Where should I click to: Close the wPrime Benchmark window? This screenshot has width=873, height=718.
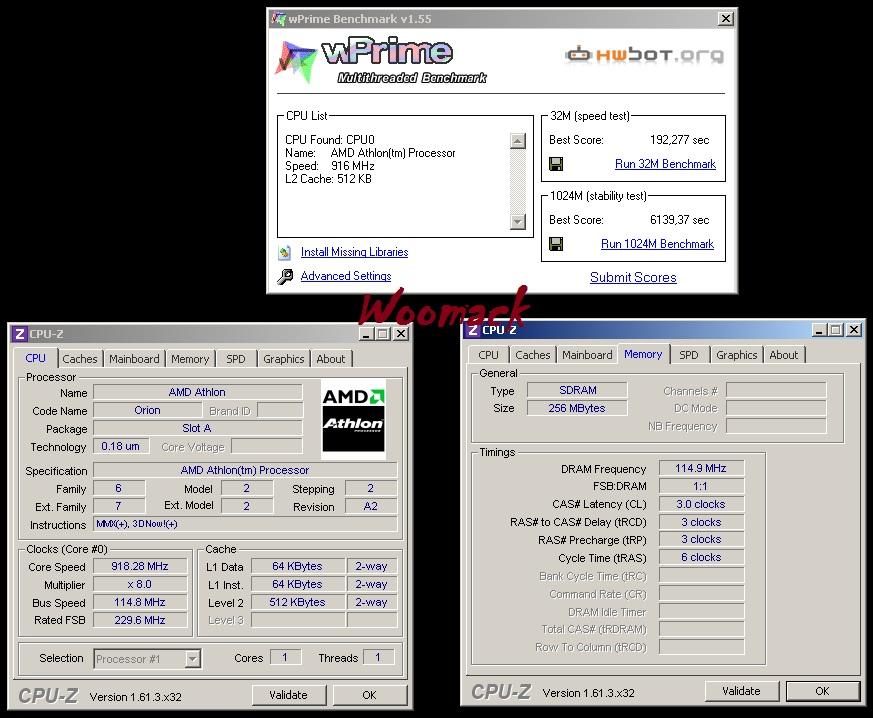tap(725, 19)
